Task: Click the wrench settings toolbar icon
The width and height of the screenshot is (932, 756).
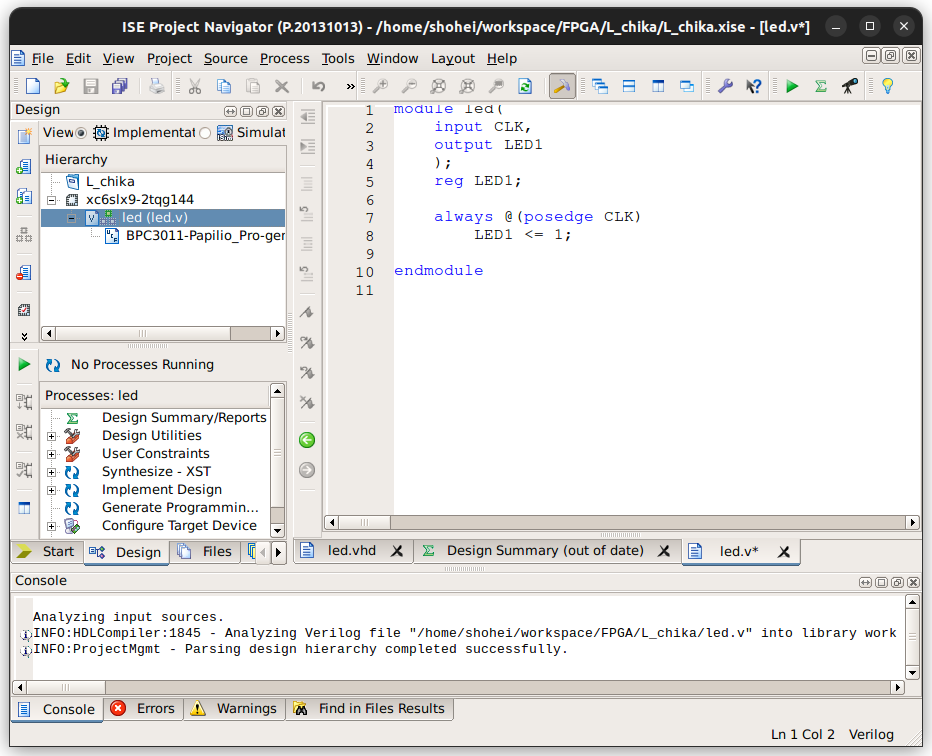Action: pyautogui.click(x=725, y=86)
